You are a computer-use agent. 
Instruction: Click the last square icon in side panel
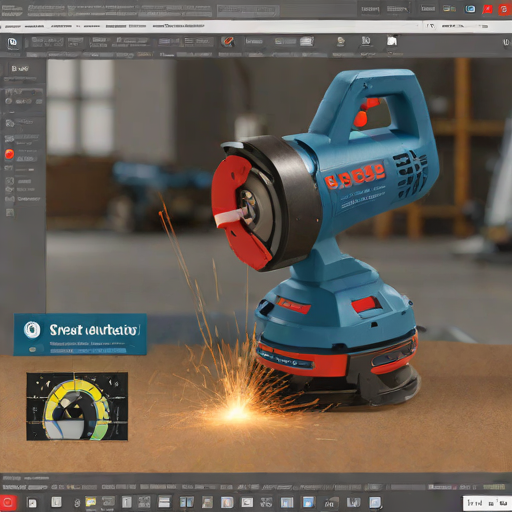[10, 212]
